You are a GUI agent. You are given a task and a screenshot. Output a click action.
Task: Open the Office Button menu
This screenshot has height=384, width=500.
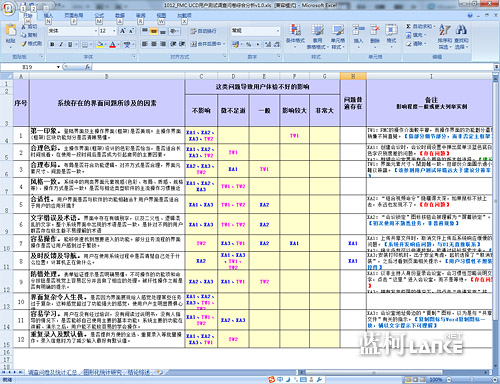click(8, 10)
